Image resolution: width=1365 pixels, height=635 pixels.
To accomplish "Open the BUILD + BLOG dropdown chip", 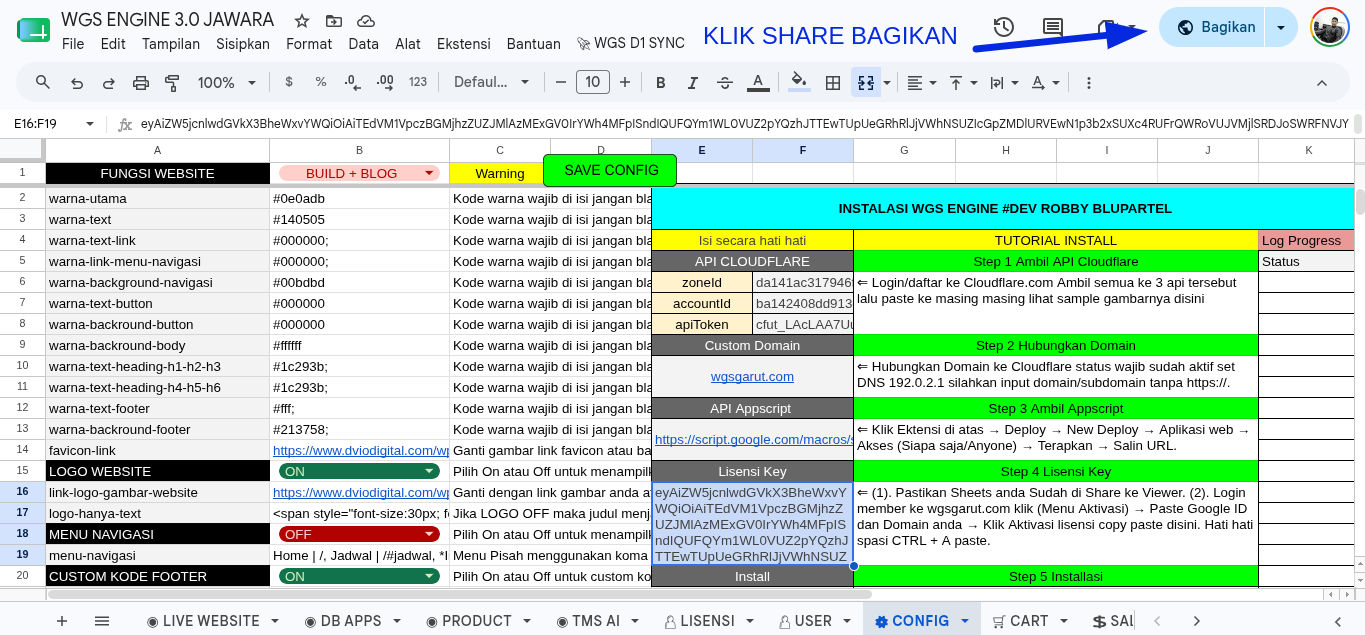I will (359, 173).
